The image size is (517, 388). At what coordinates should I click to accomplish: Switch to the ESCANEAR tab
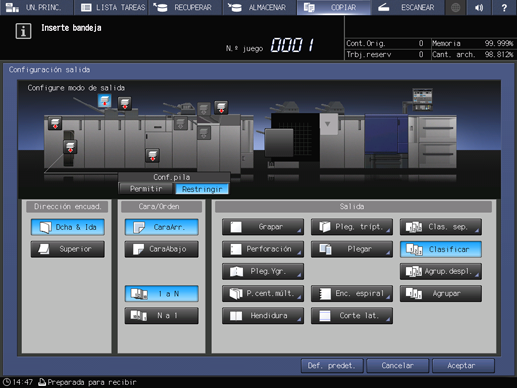tap(407, 7)
